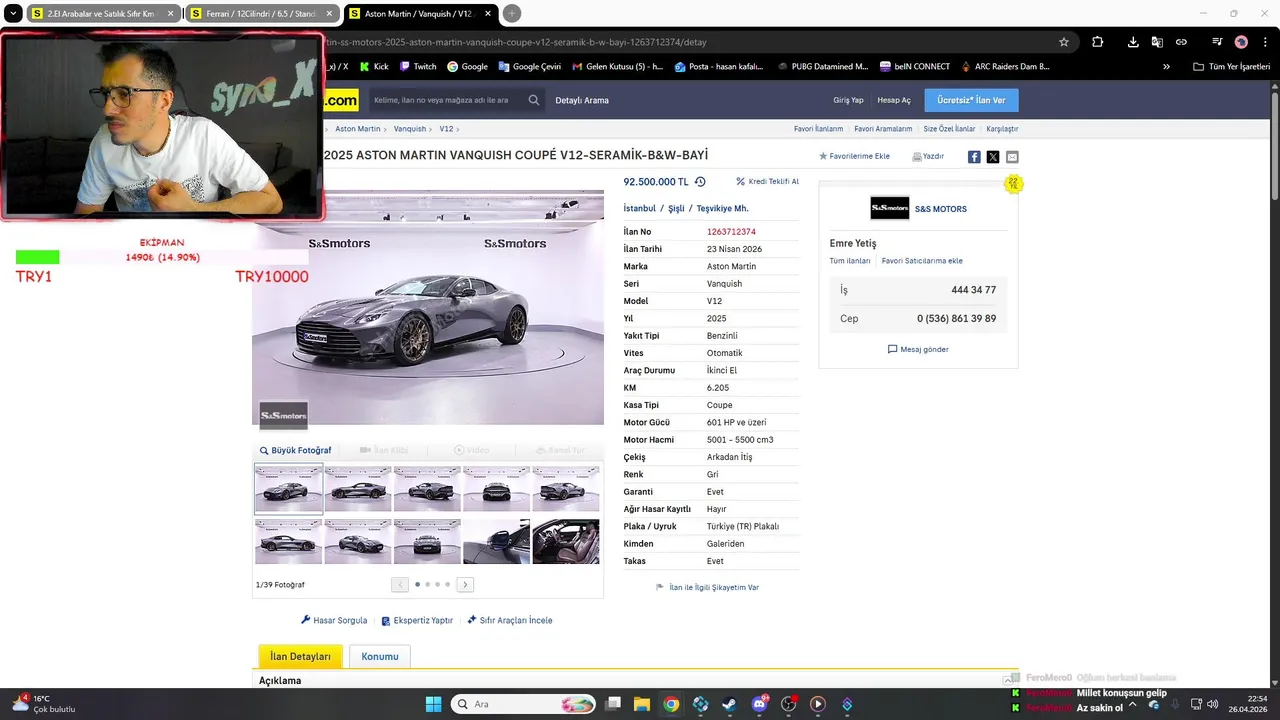The width and height of the screenshot is (1280, 720).
Task: Open Discord from the taskbar
Action: [759, 704]
